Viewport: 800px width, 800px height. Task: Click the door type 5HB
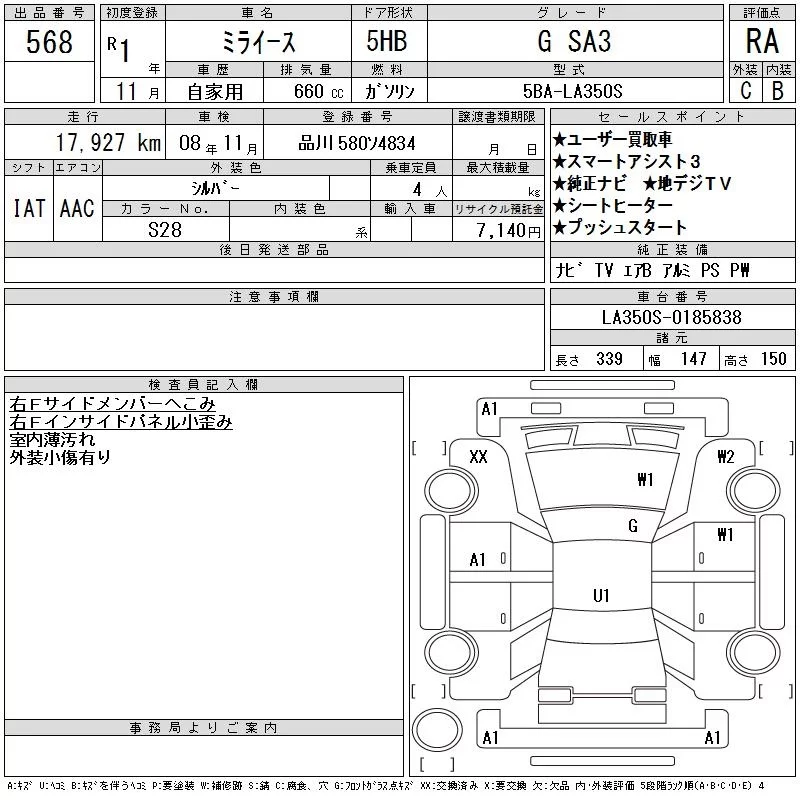pyautogui.click(x=387, y=41)
